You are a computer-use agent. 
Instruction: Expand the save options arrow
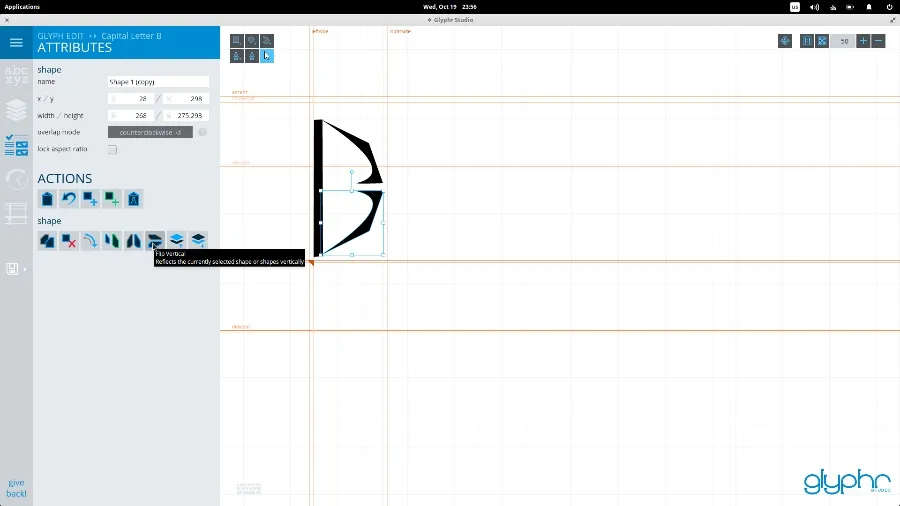pyautogui.click(x=25, y=269)
